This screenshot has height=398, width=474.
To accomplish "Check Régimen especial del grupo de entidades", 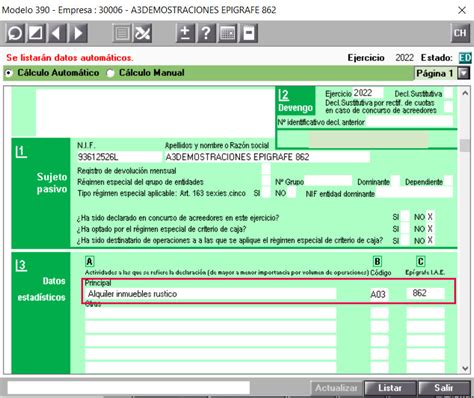I will click(266, 181).
